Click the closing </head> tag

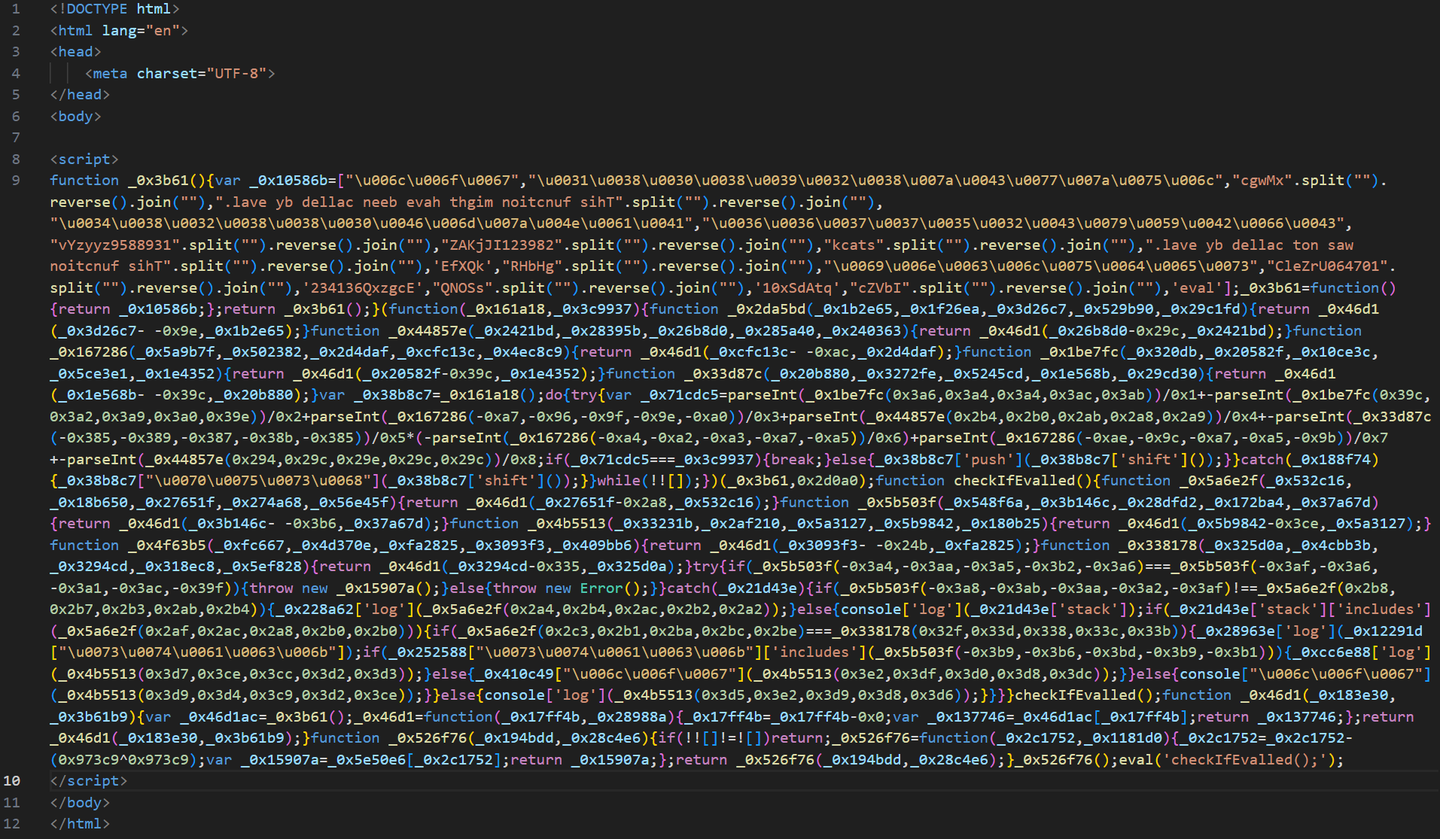pyautogui.click(x=80, y=95)
